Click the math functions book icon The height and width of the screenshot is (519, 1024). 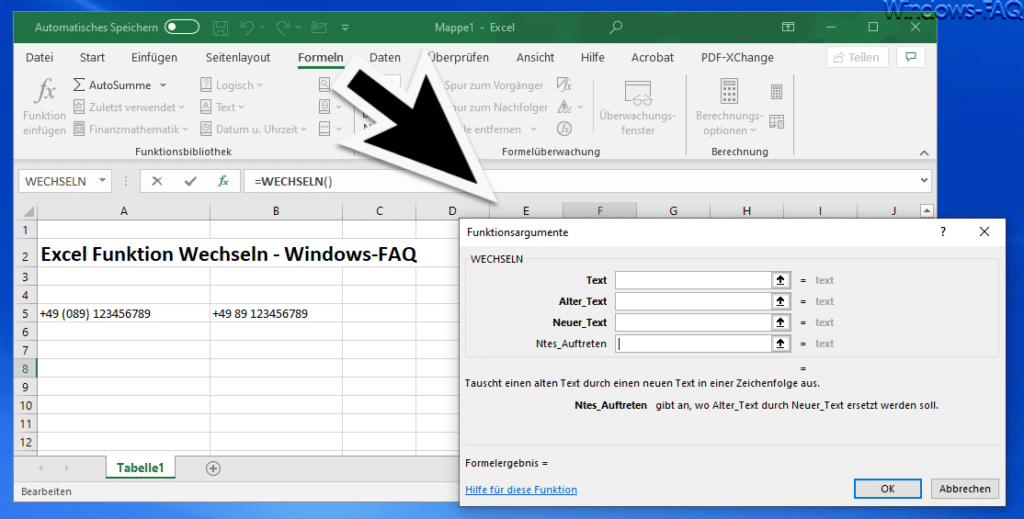click(x=325, y=106)
